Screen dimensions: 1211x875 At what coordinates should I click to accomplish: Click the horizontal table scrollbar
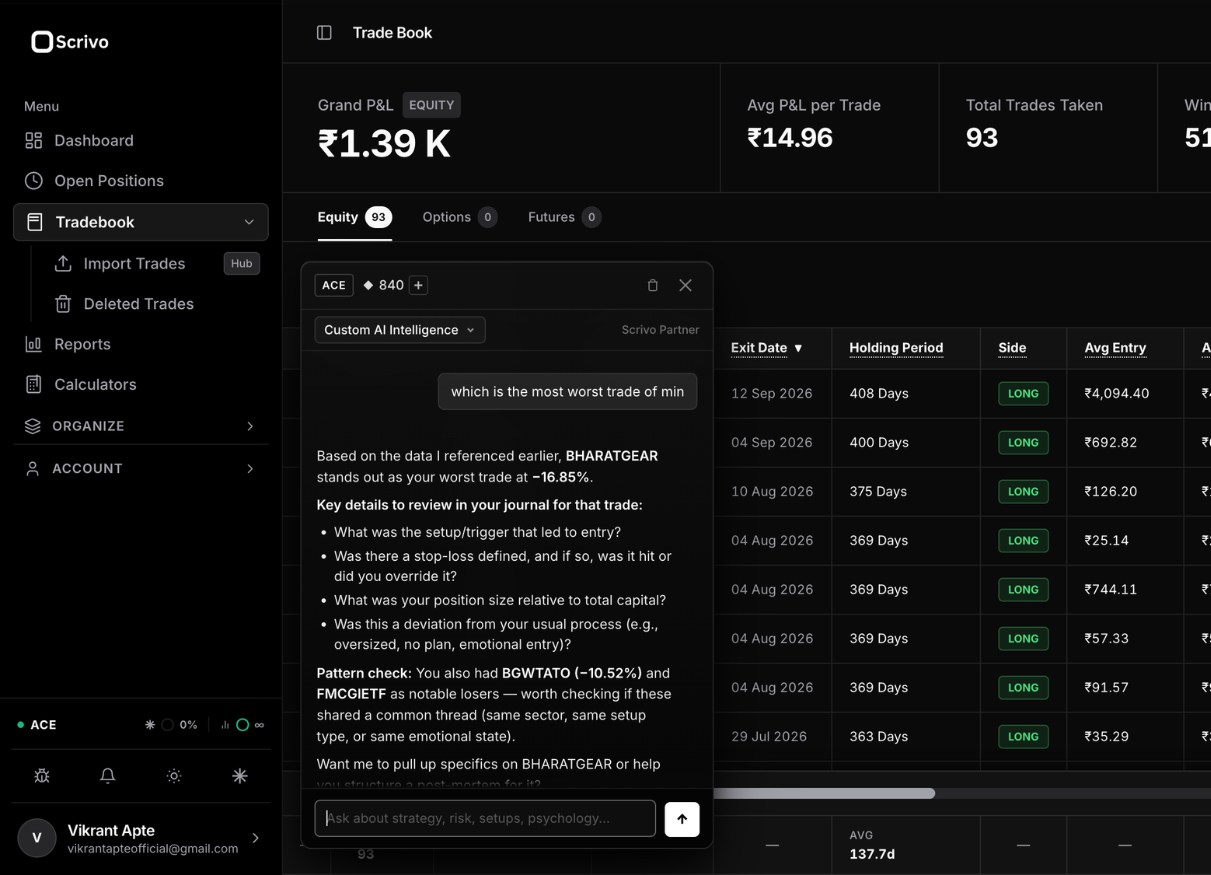[x=824, y=793]
